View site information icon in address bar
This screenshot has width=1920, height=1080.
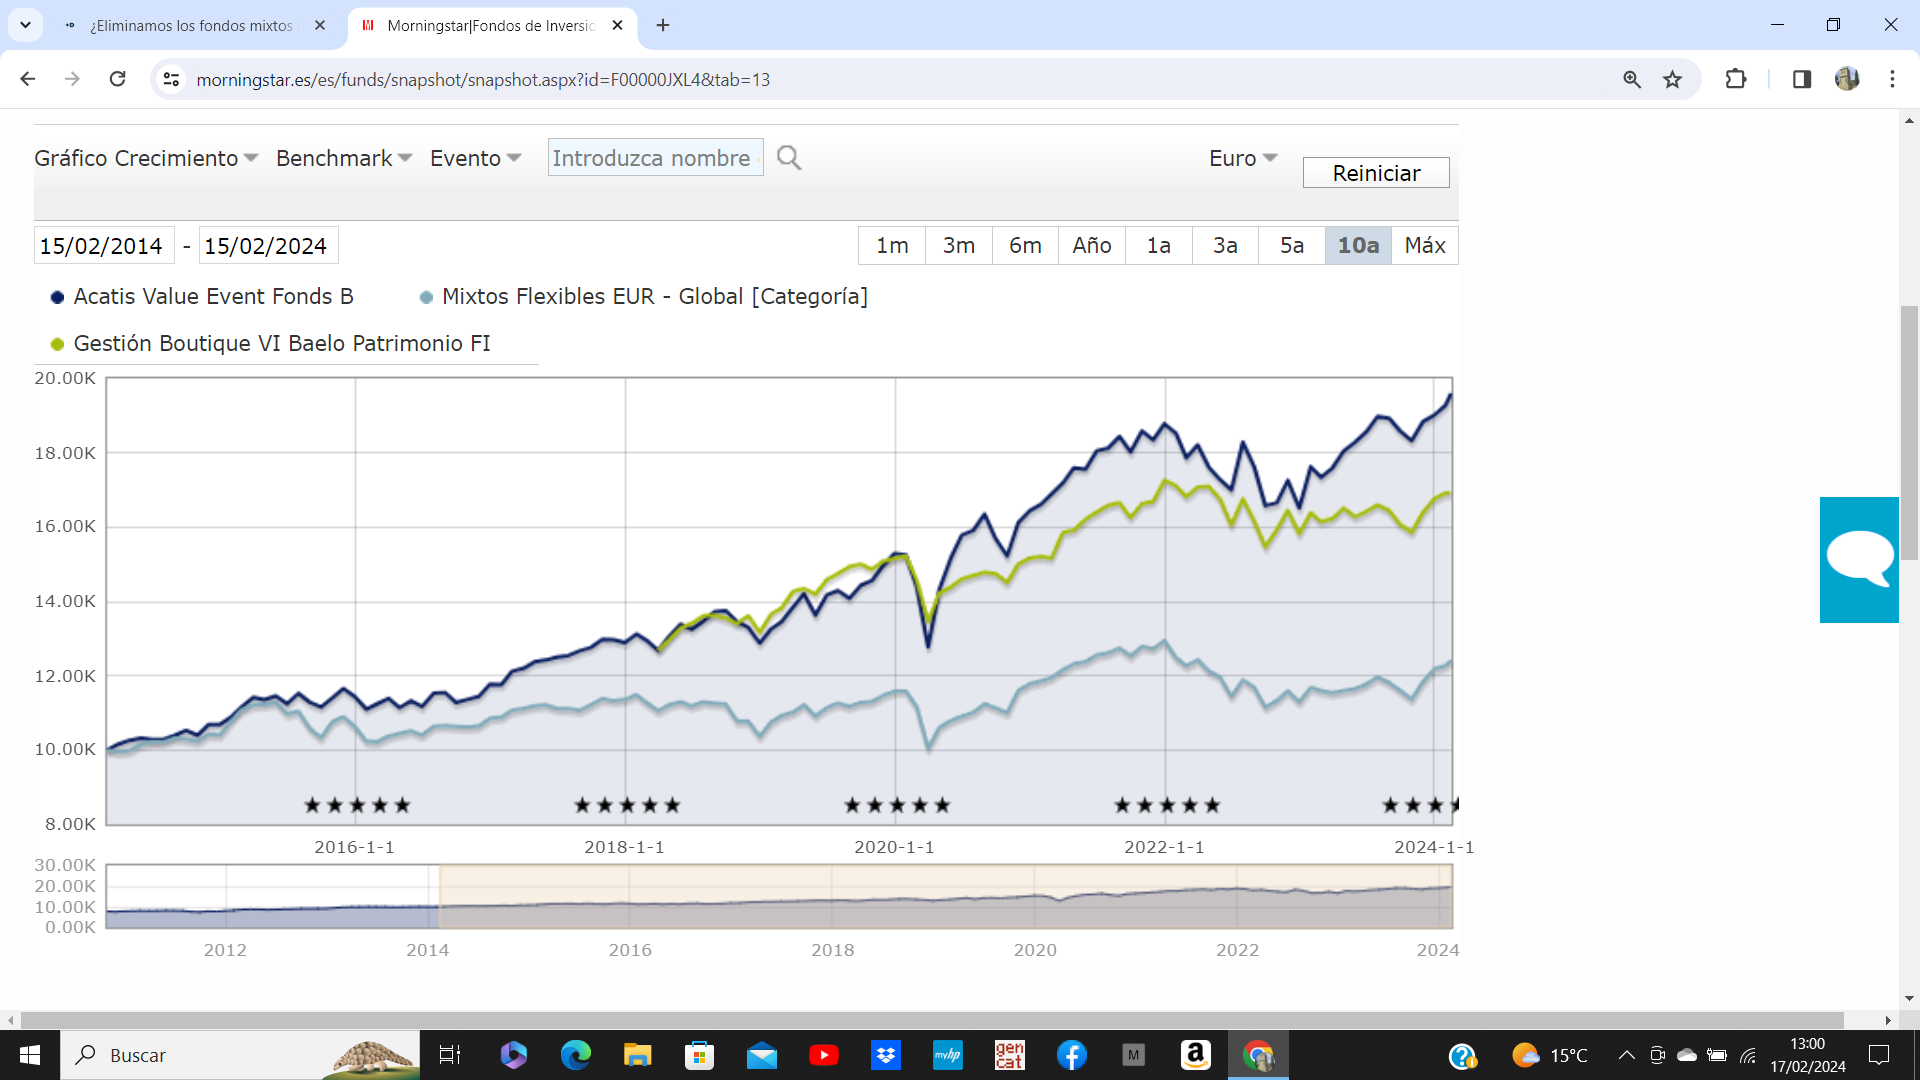[171, 79]
